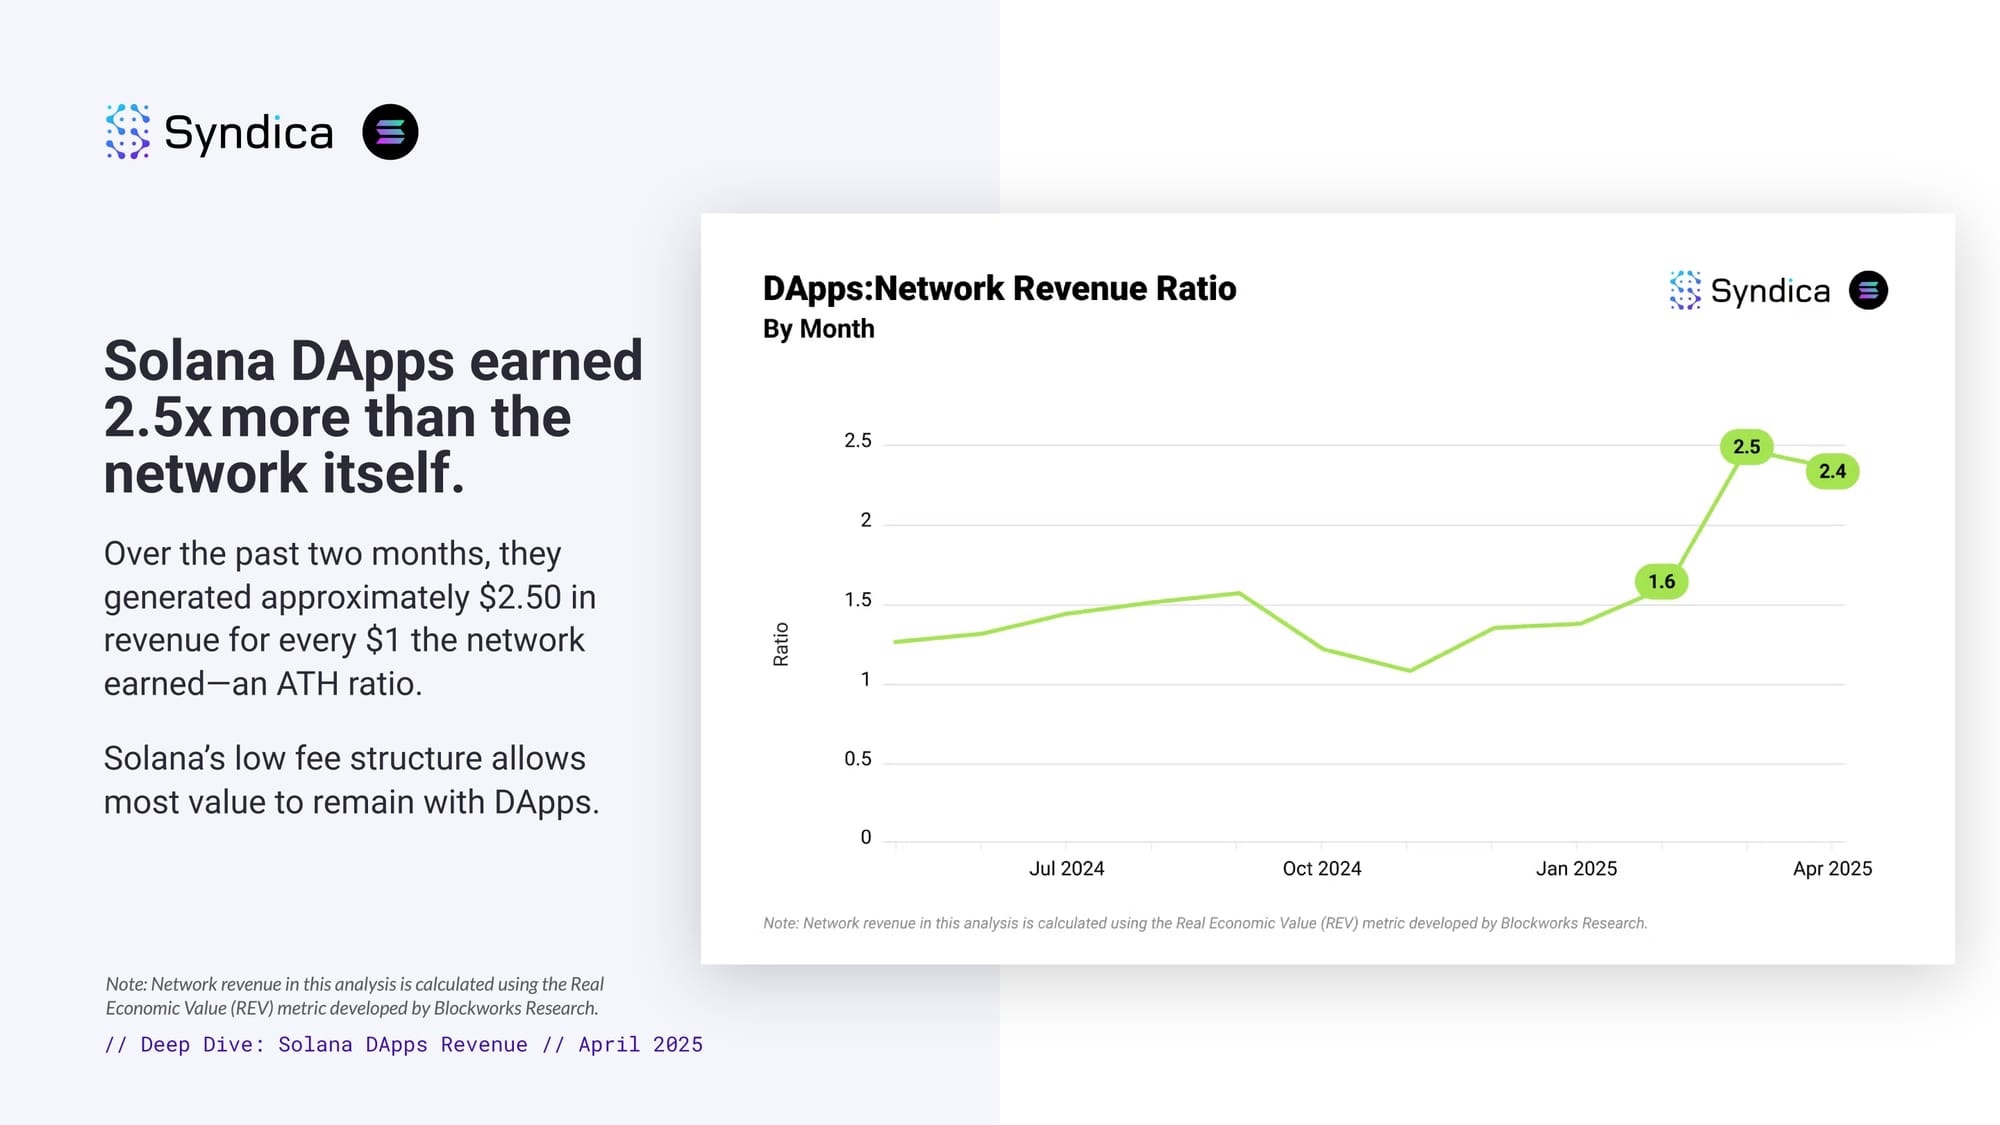Select the green 2.4 data point bubble
2000x1125 pixels.
pyautogui.click(x=1832, y=471)
